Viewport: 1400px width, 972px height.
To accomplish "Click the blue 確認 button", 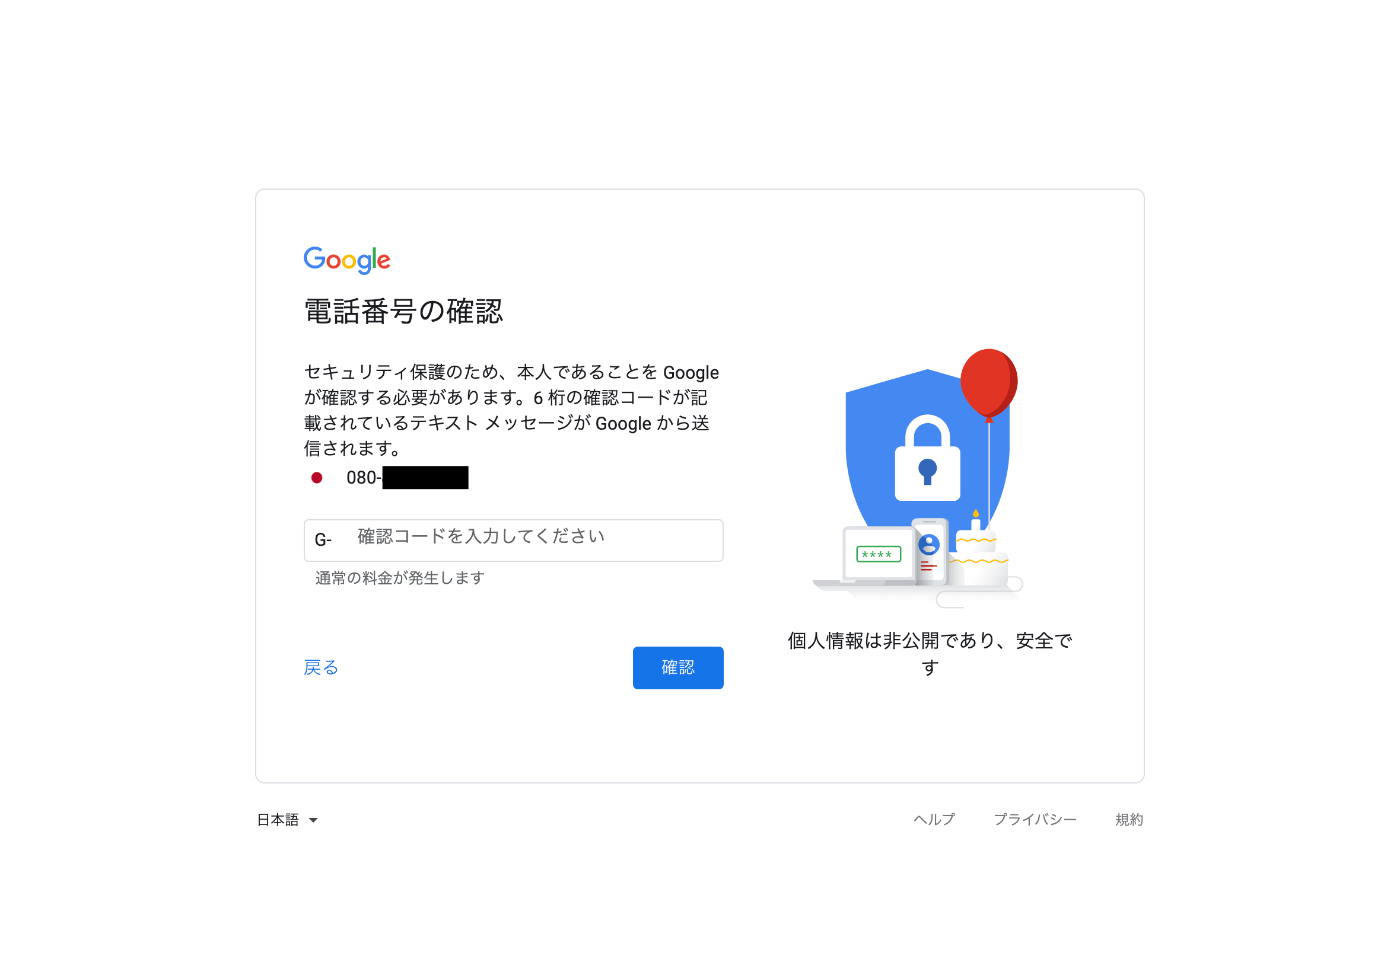I will (678, 668).
